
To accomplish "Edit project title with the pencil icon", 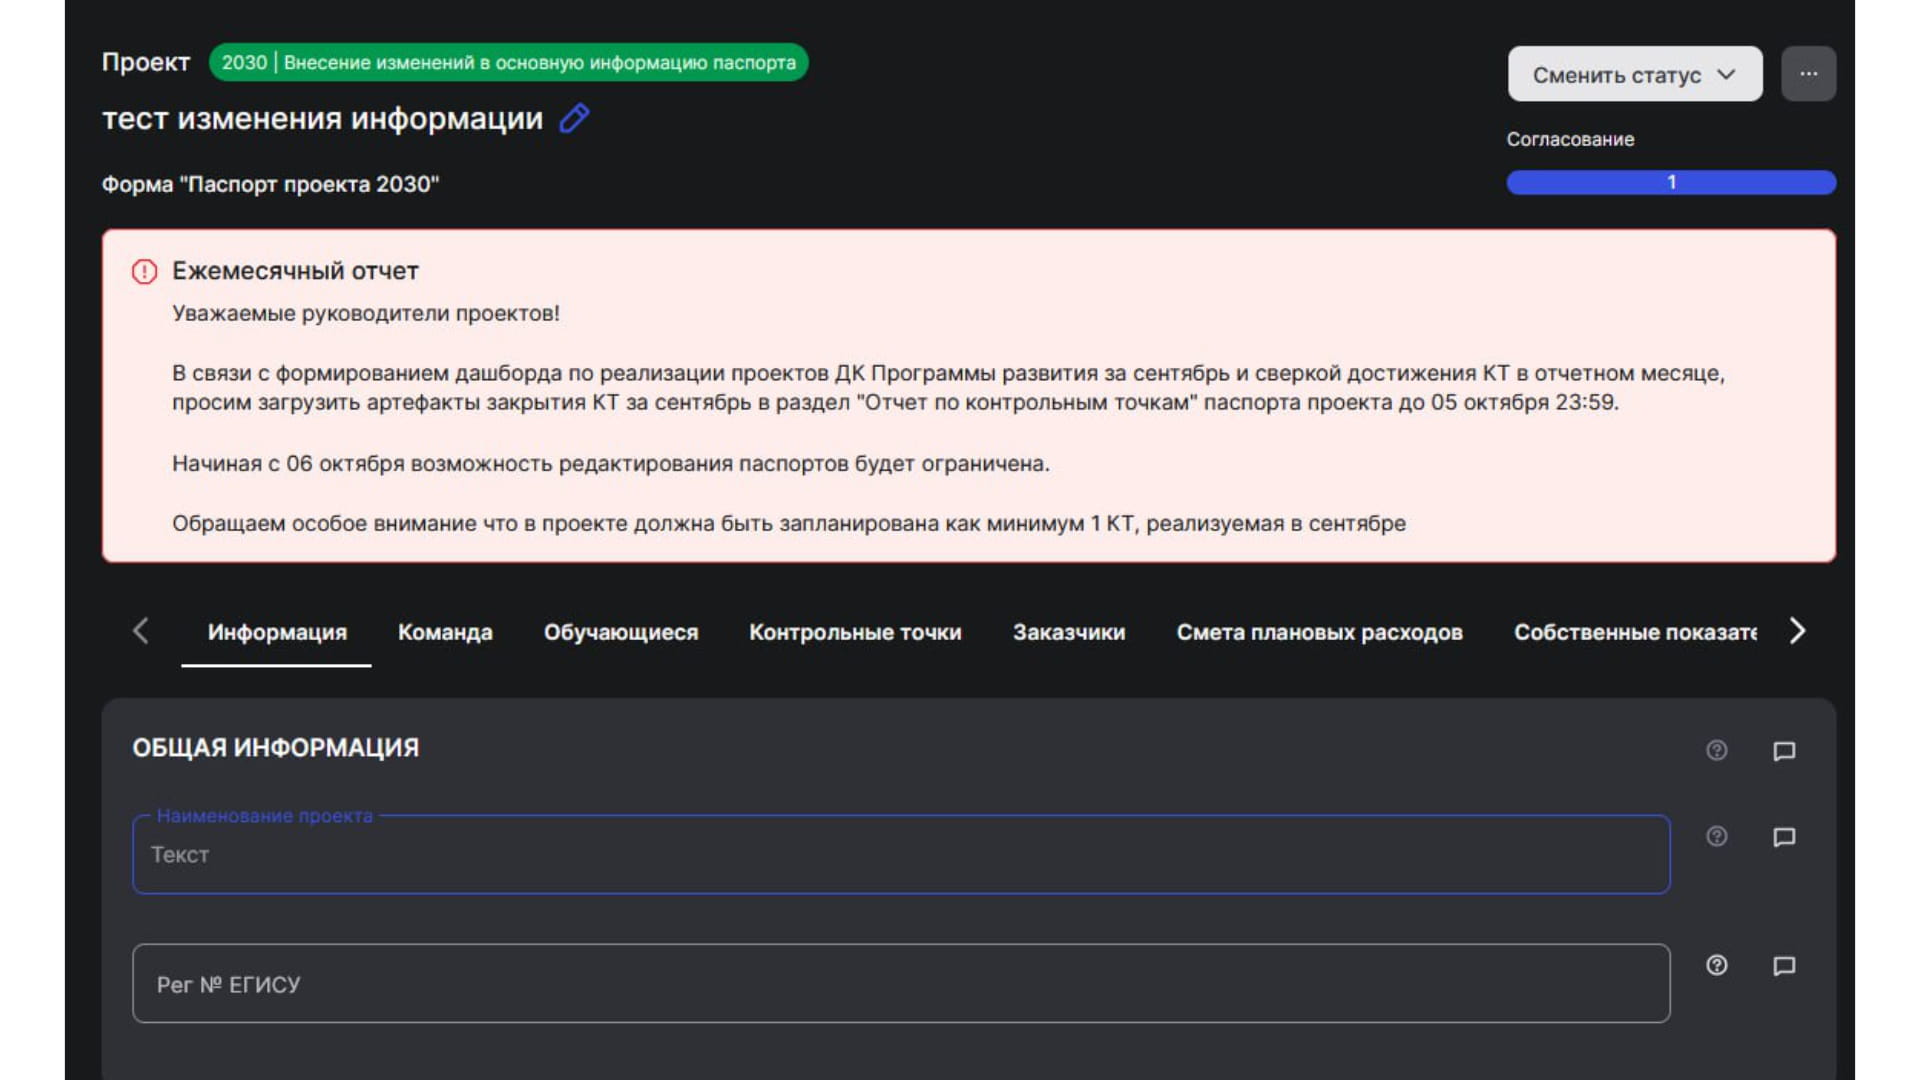I will 574,118.
